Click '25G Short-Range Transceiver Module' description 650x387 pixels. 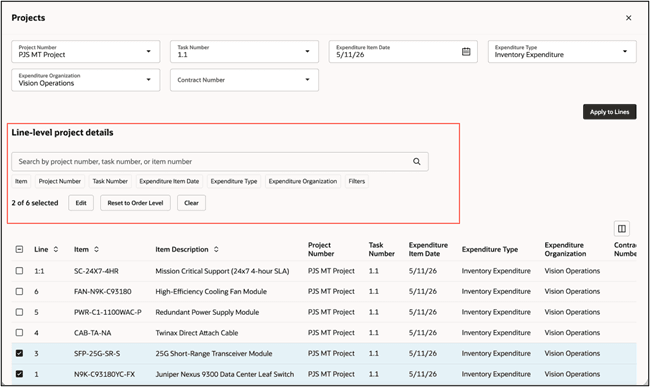214,353
